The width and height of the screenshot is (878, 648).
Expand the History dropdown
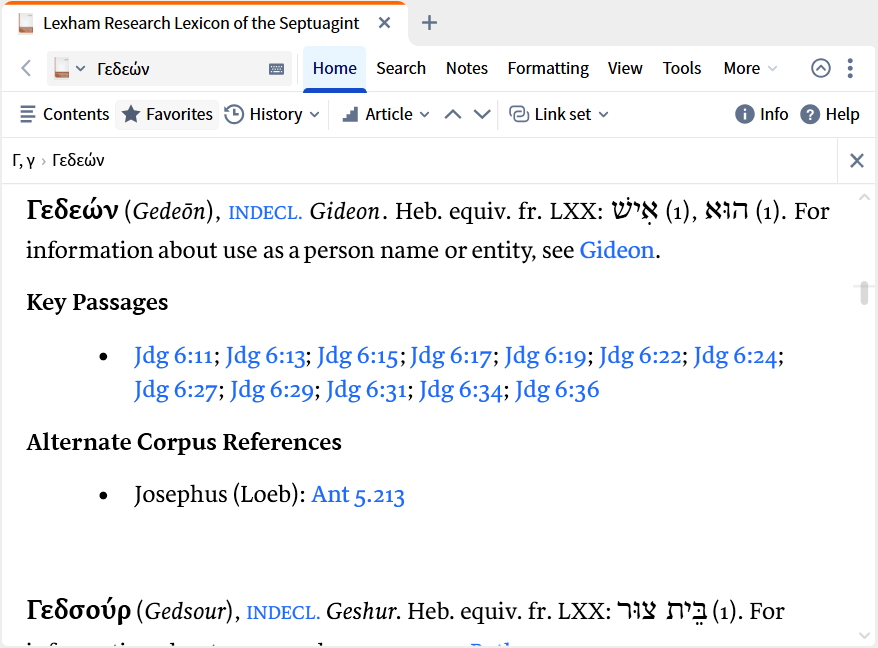click(272, 114)
